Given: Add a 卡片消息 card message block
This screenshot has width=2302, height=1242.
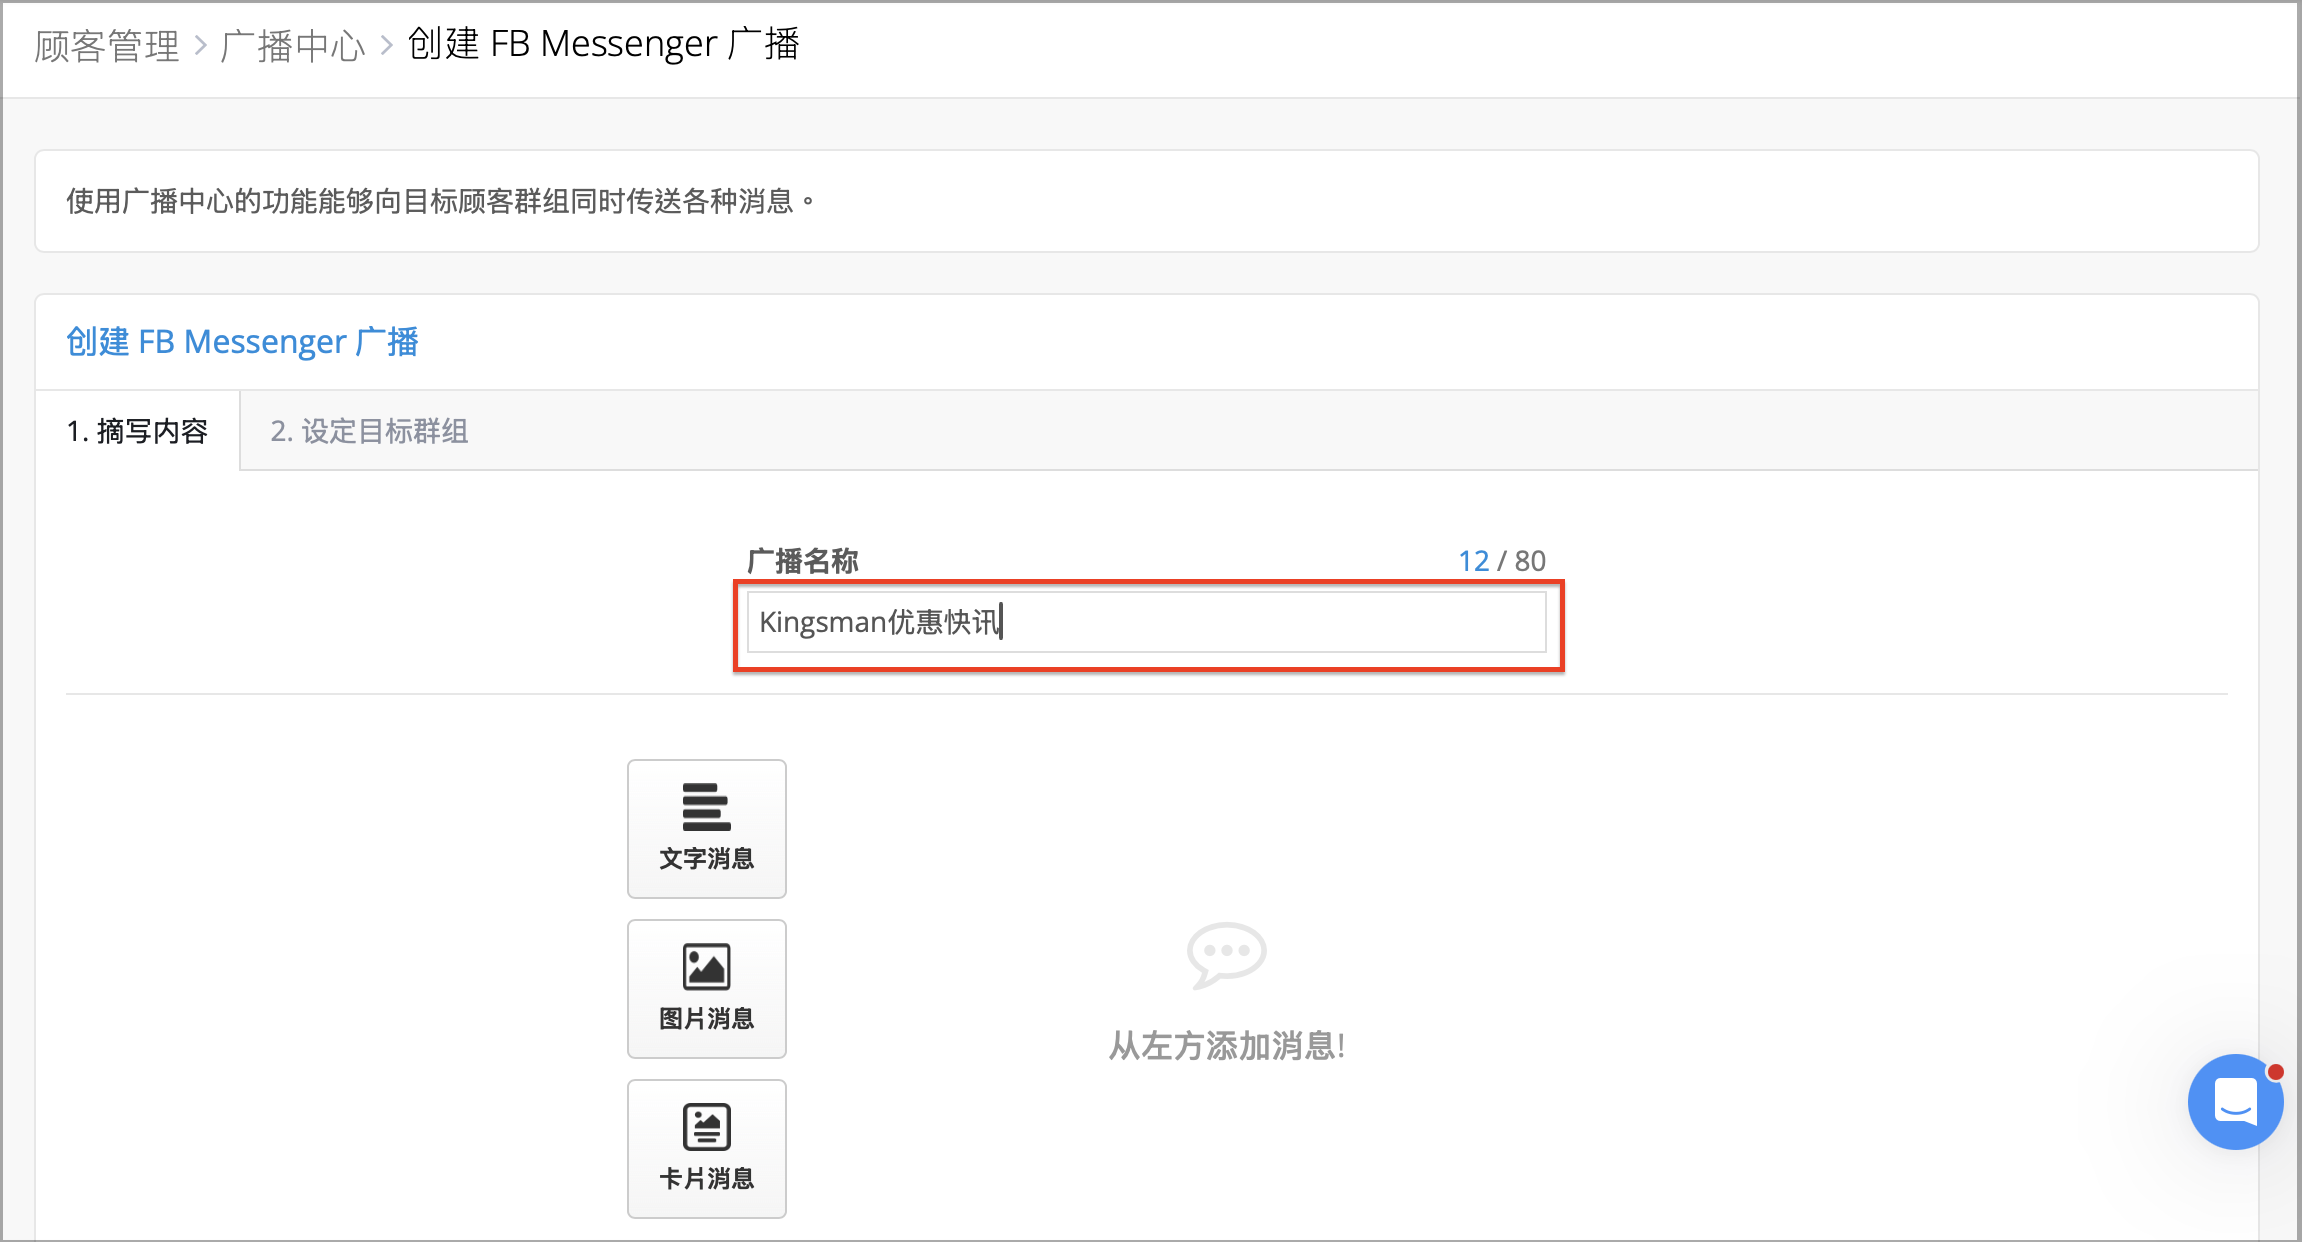Looking at the screenshot, I should (x=706, y=1148).
